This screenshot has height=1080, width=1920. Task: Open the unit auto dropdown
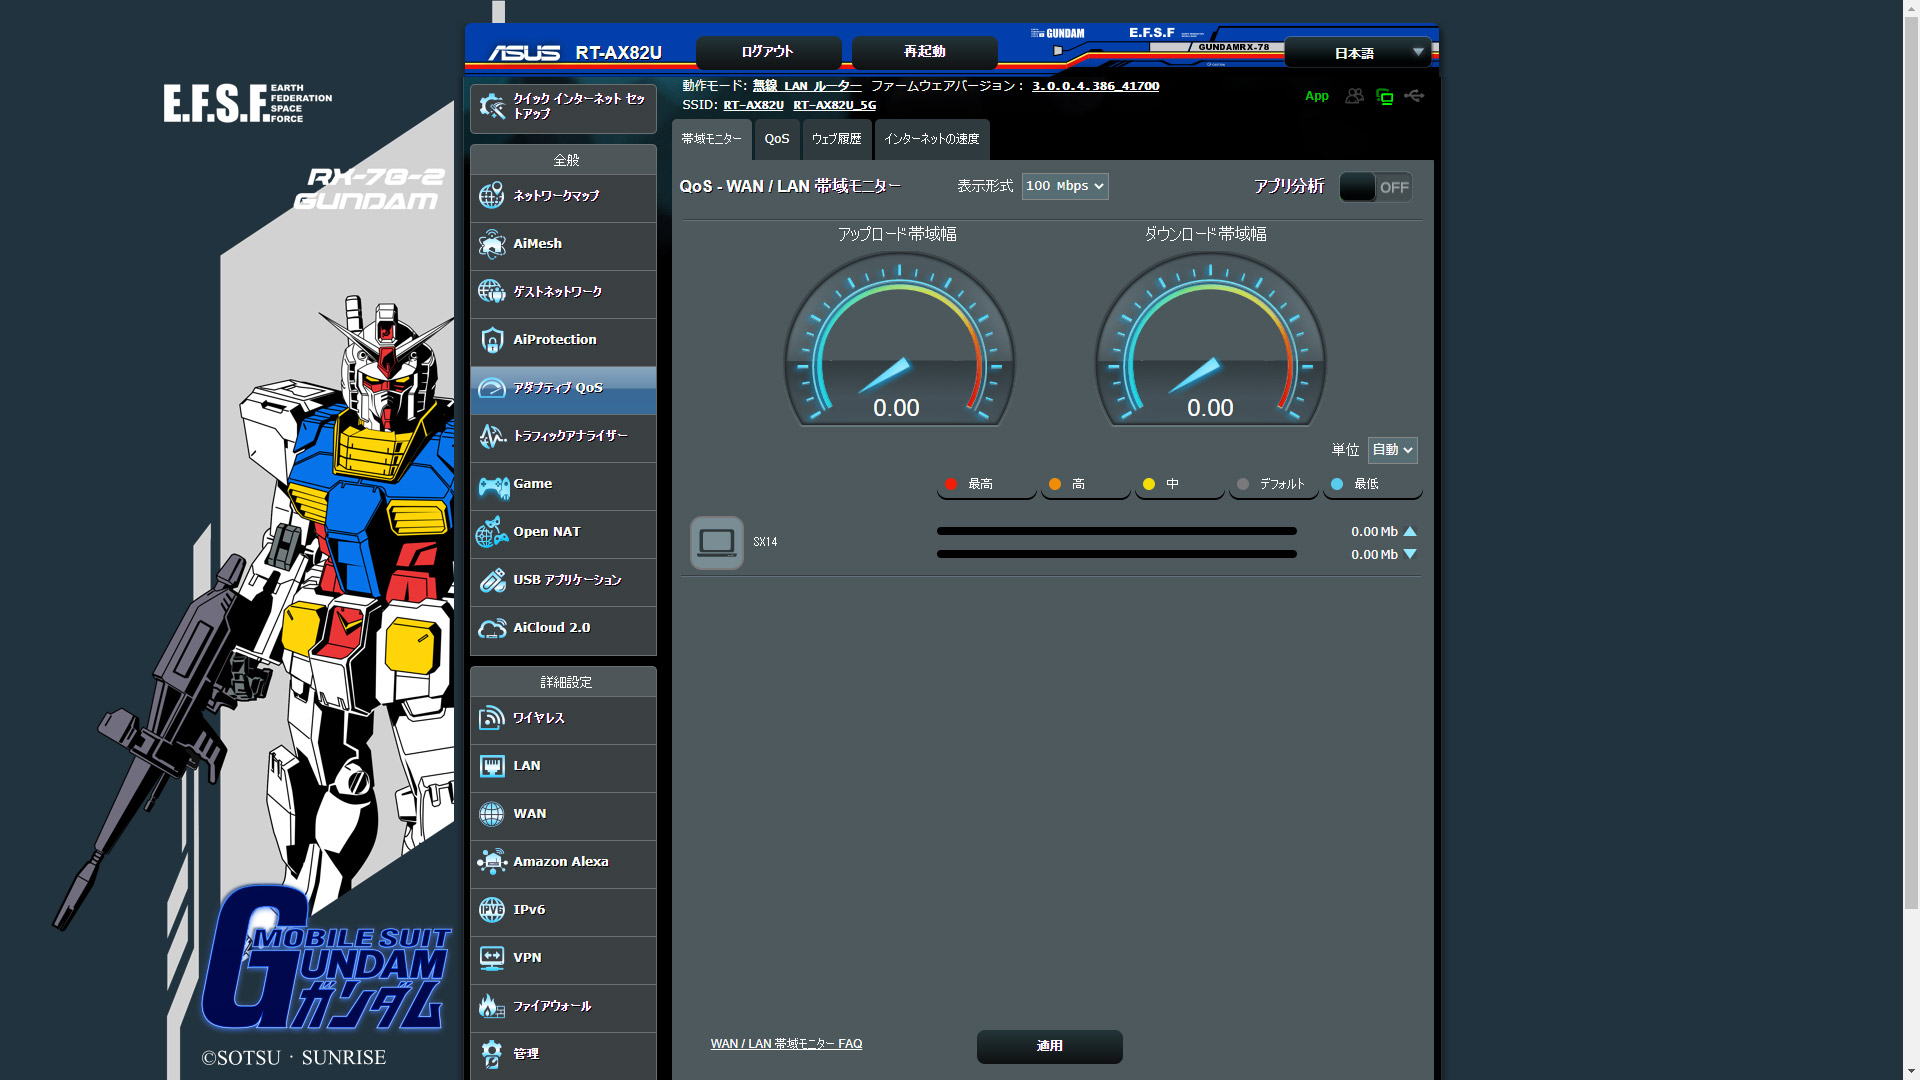tap(1392, 450)
